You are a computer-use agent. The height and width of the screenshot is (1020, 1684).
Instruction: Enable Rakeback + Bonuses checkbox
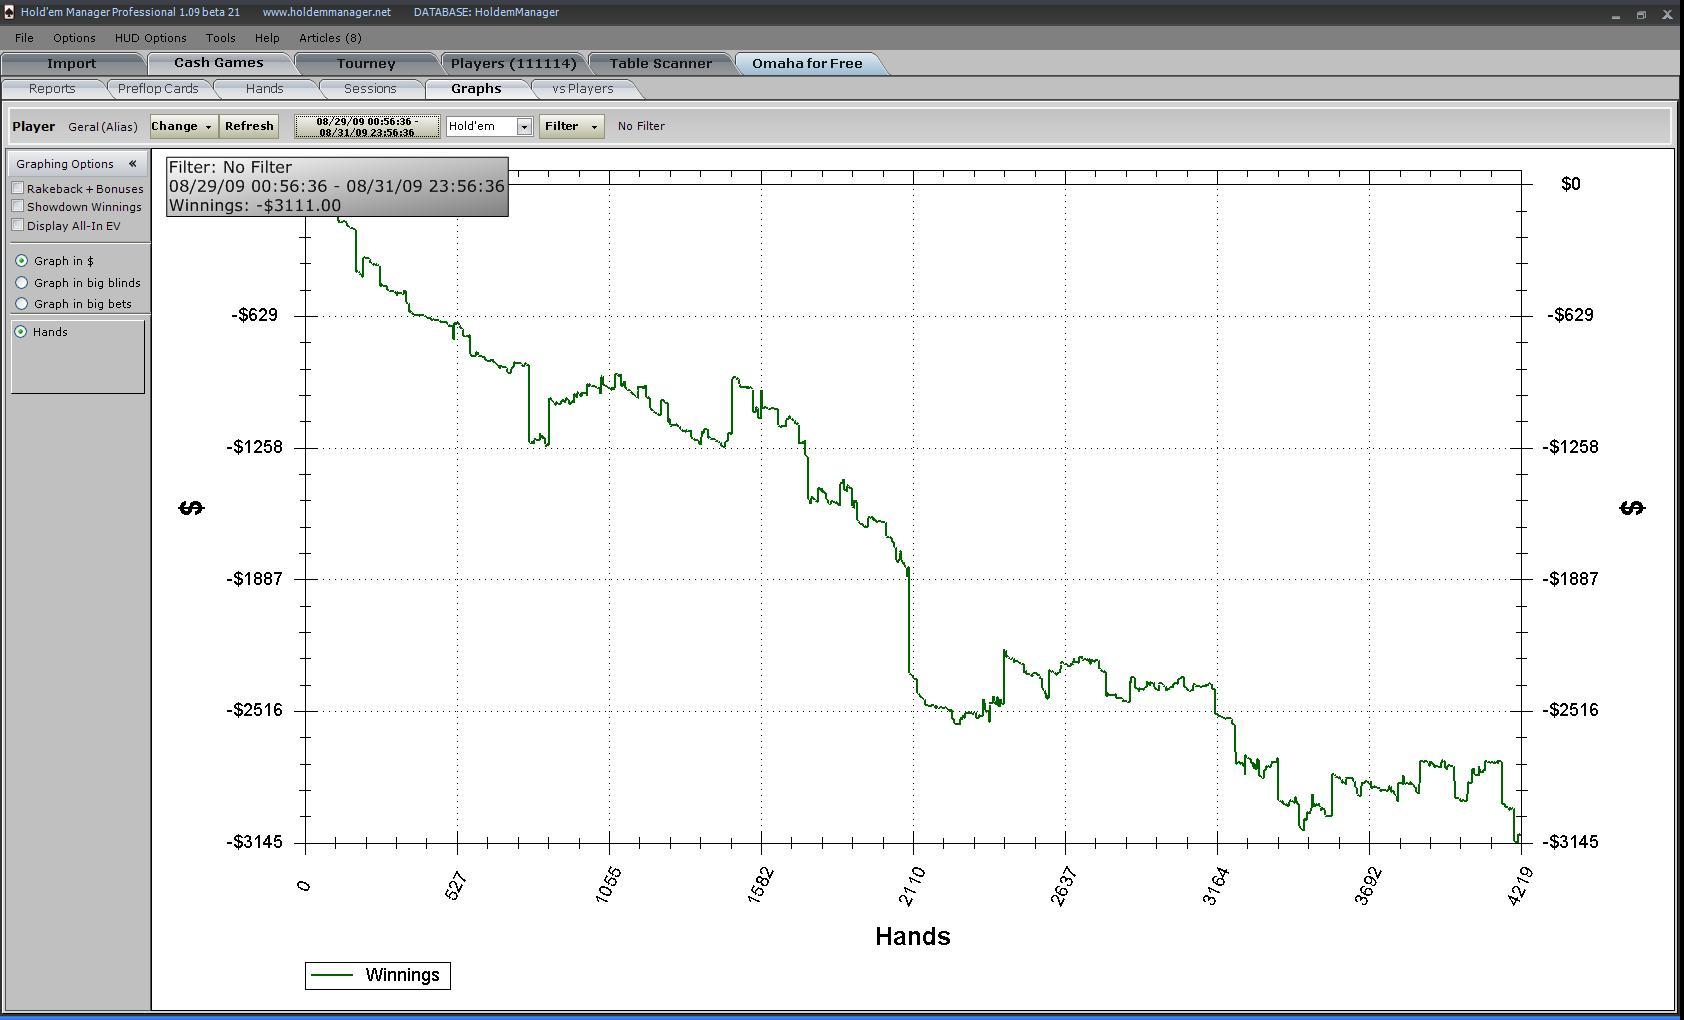pos(18,188)
